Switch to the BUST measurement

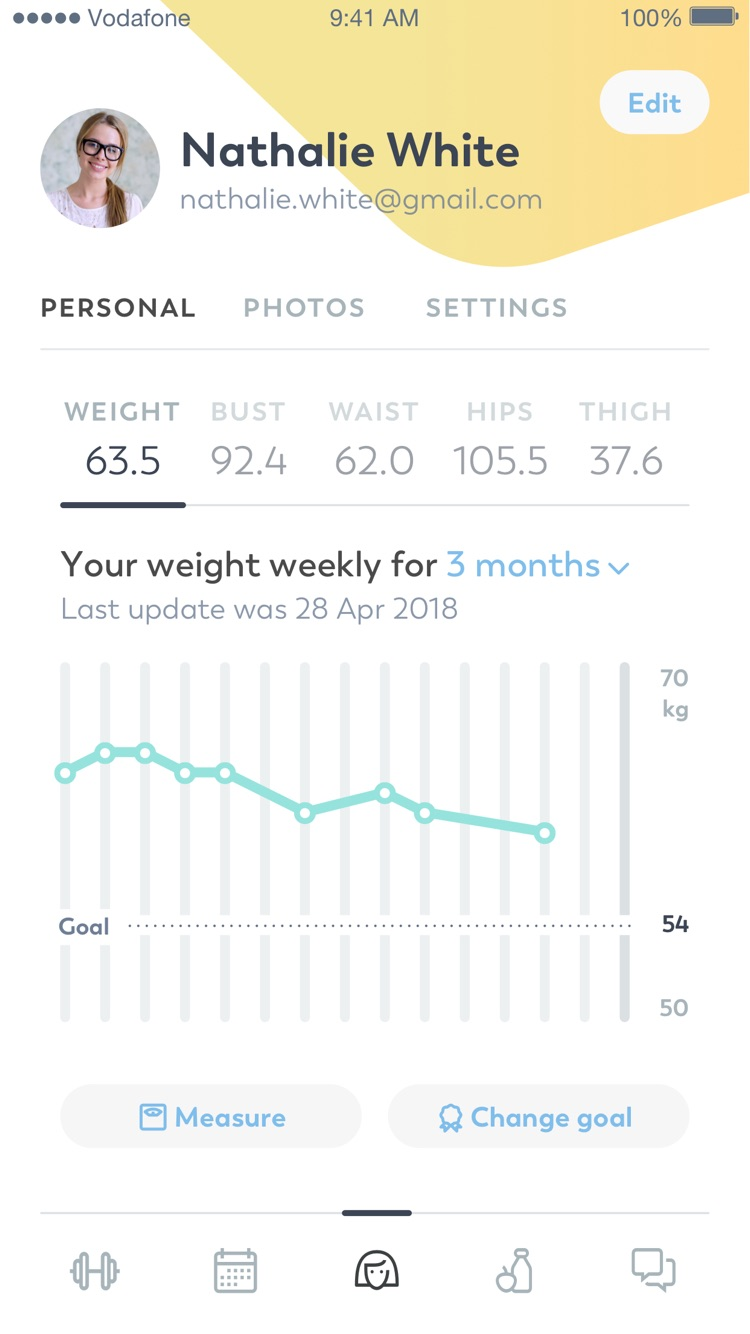point(247,435)
